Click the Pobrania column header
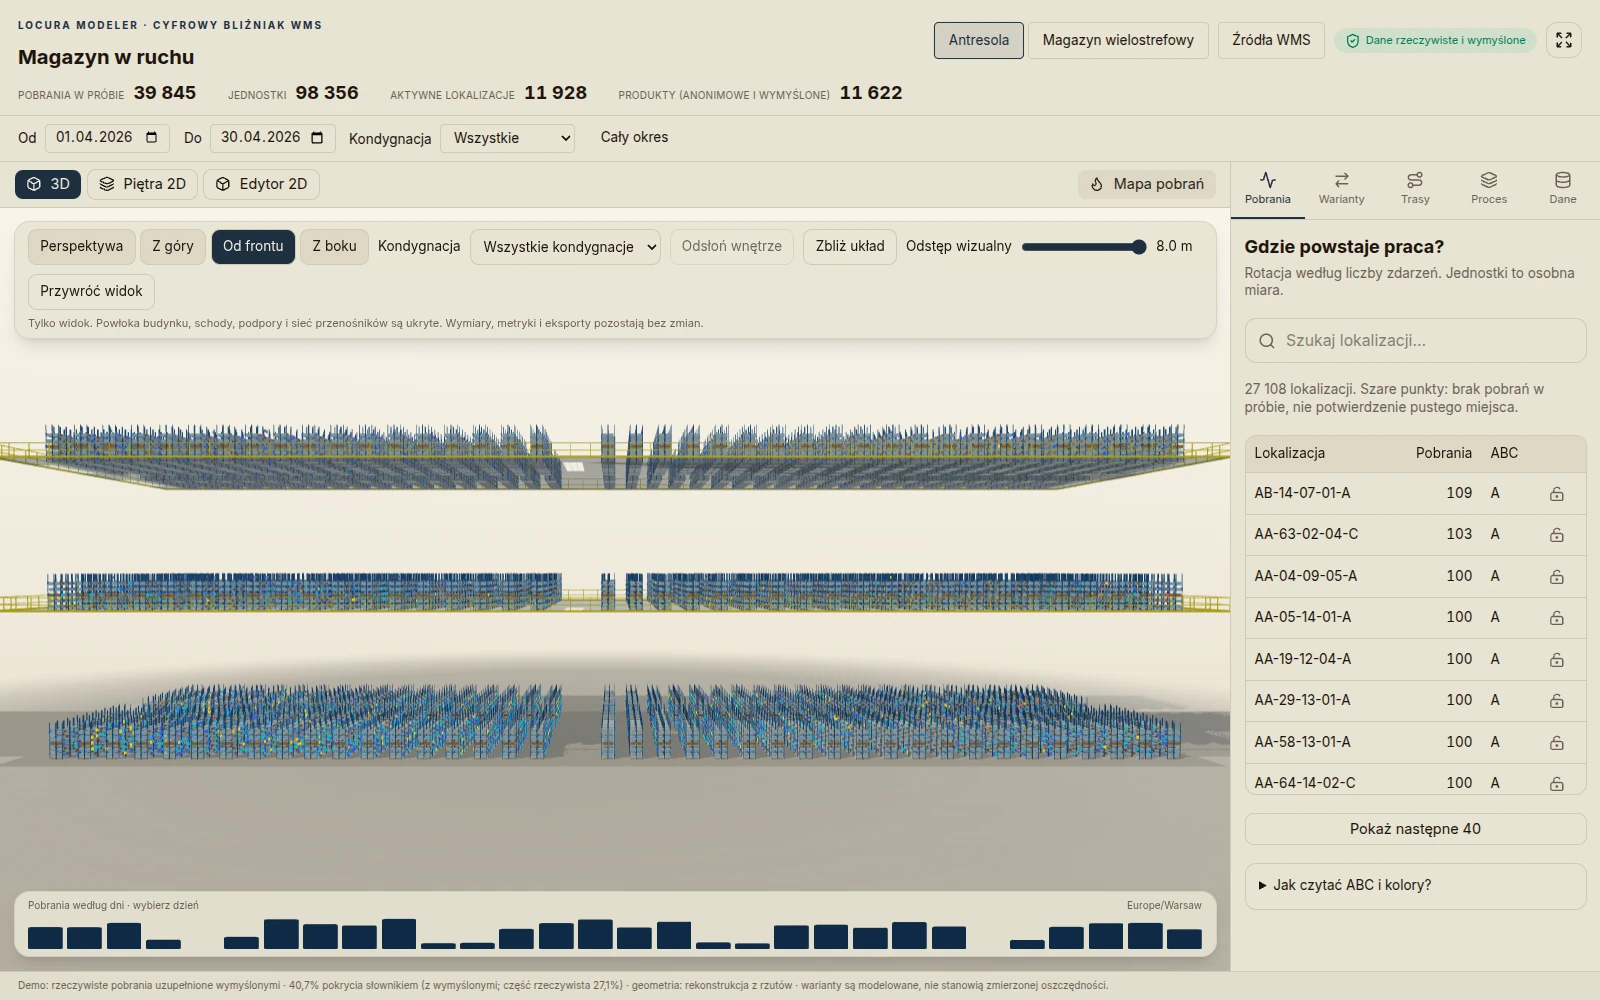This screenshot has height=1000, width=1600. (1443, 453)
